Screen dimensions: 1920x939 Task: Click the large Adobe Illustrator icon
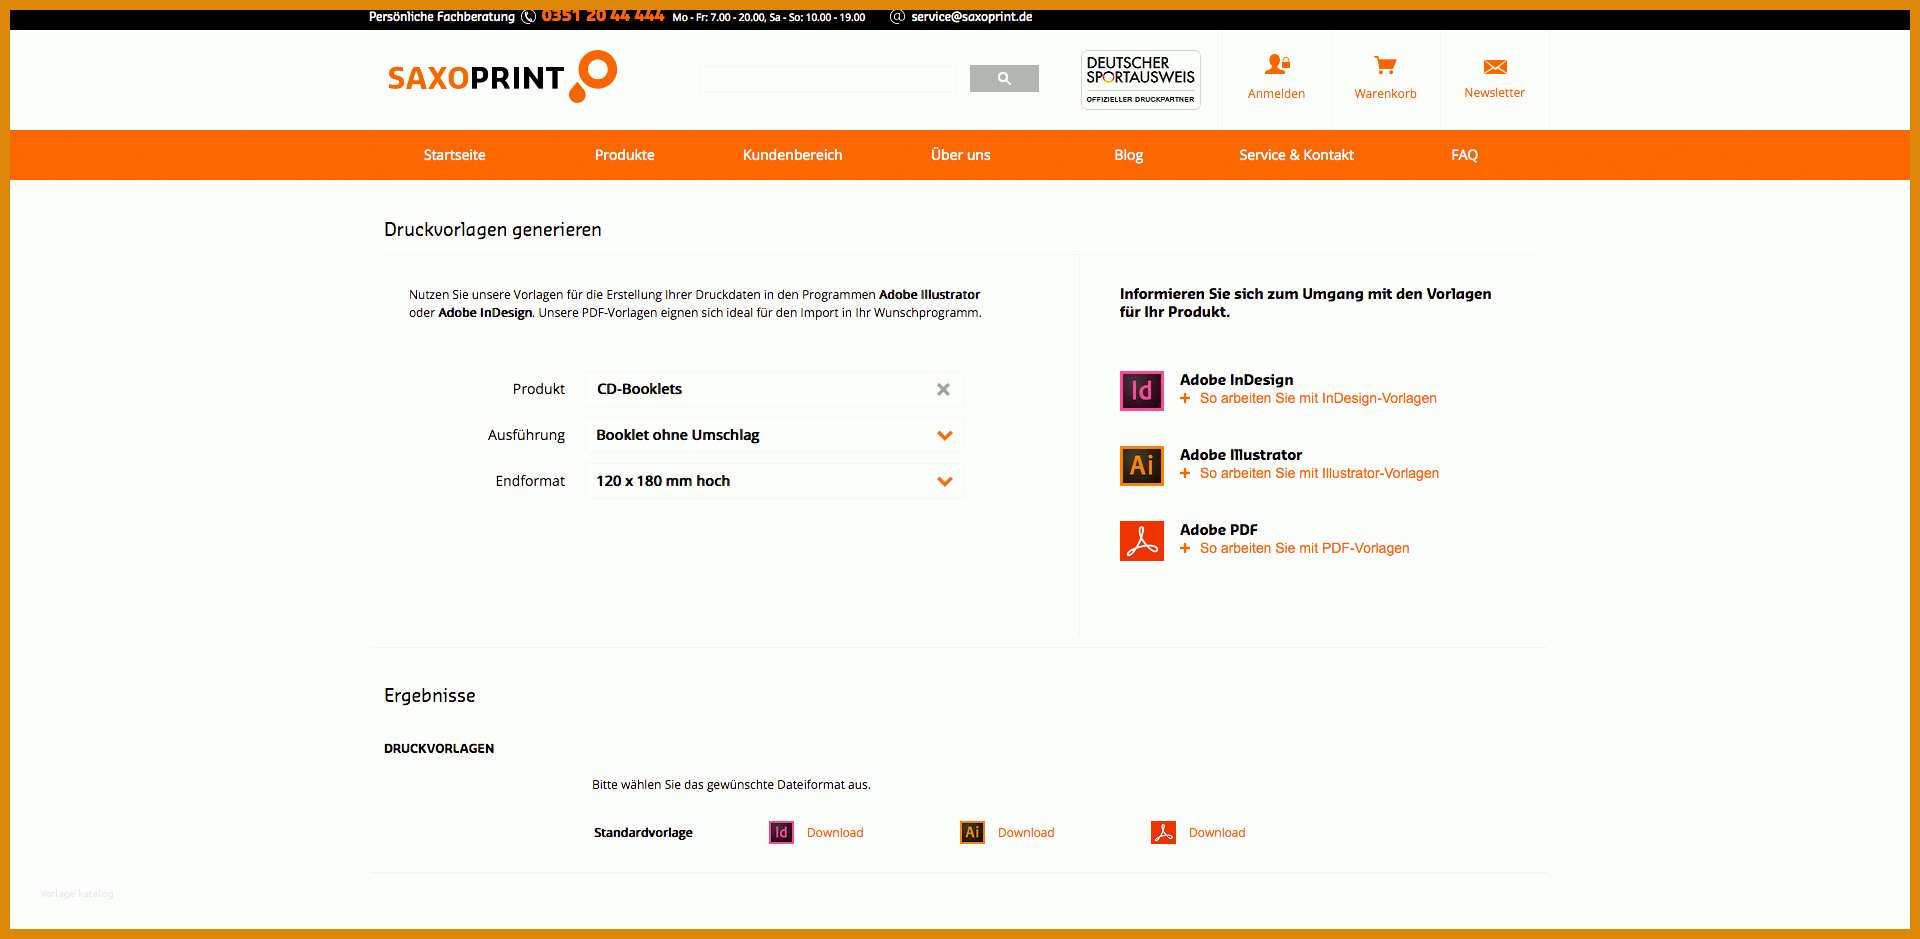[1141, 465]
